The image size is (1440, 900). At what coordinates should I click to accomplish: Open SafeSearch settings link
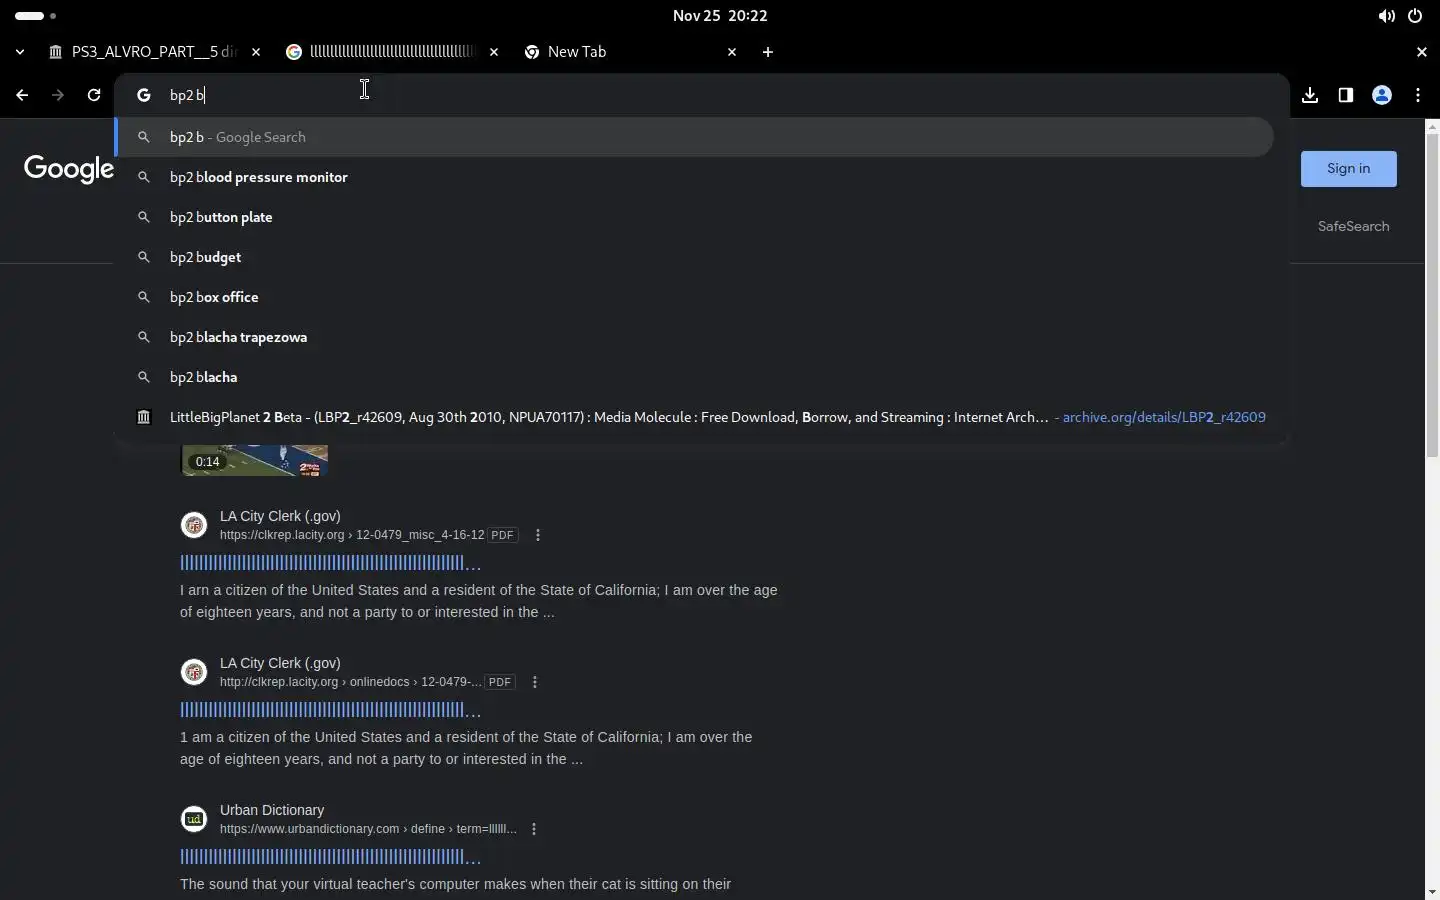[x=1354, y=226]
